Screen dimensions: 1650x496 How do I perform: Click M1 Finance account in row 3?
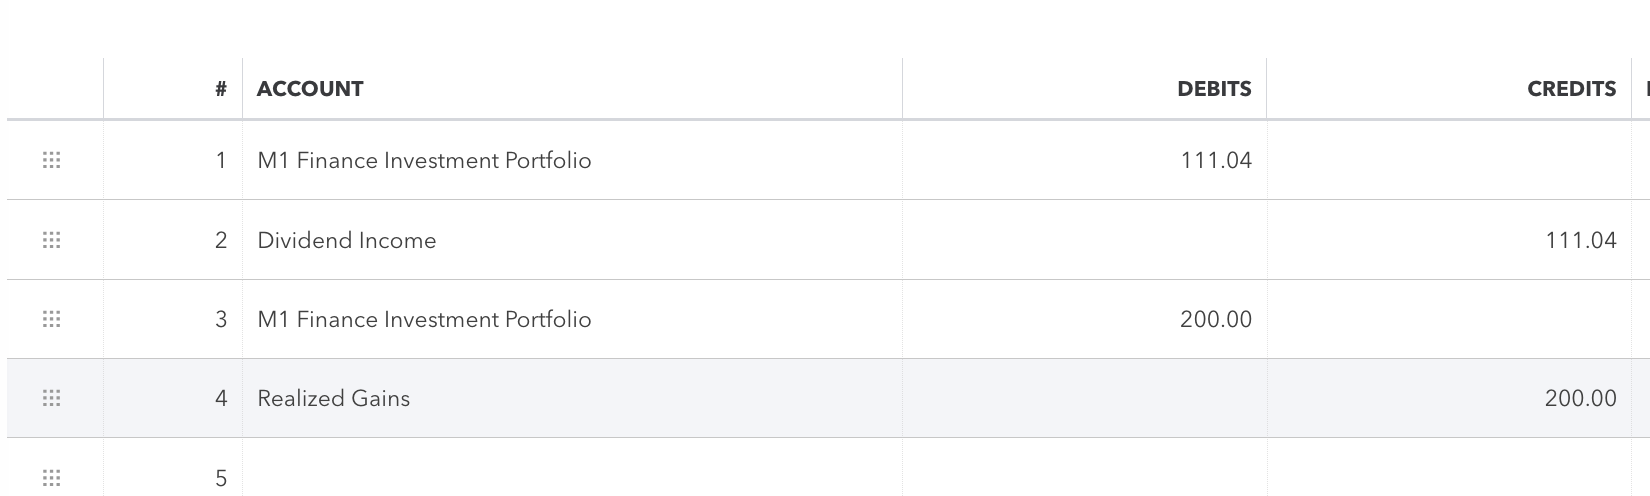click(424, 319)
